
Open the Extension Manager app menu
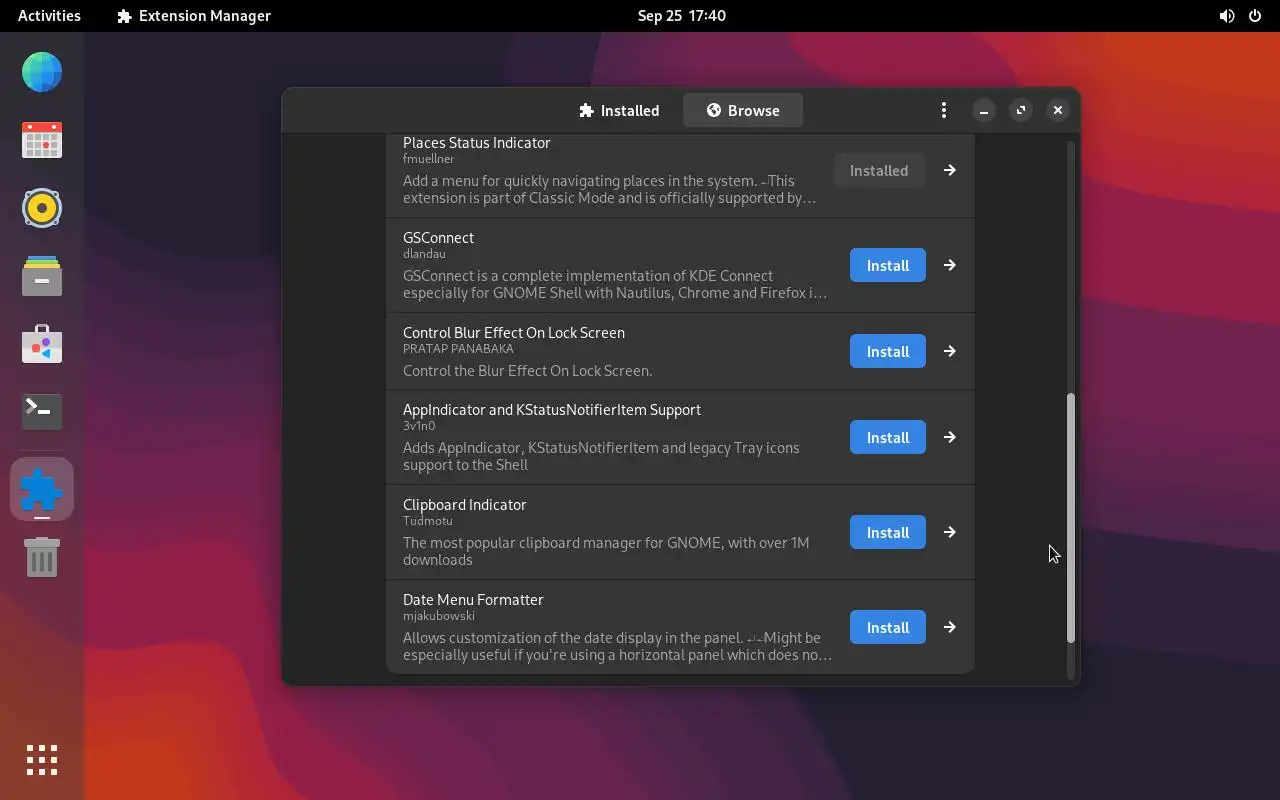tap(194, 16)
